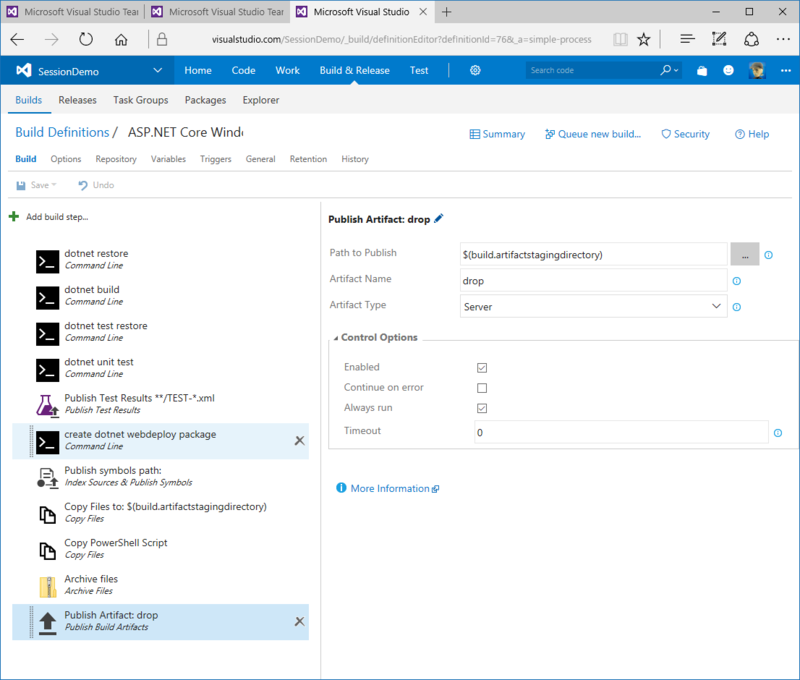Screen dimensions: 800x680
Task: Click browser home button
Action: (x=121, y=39)
